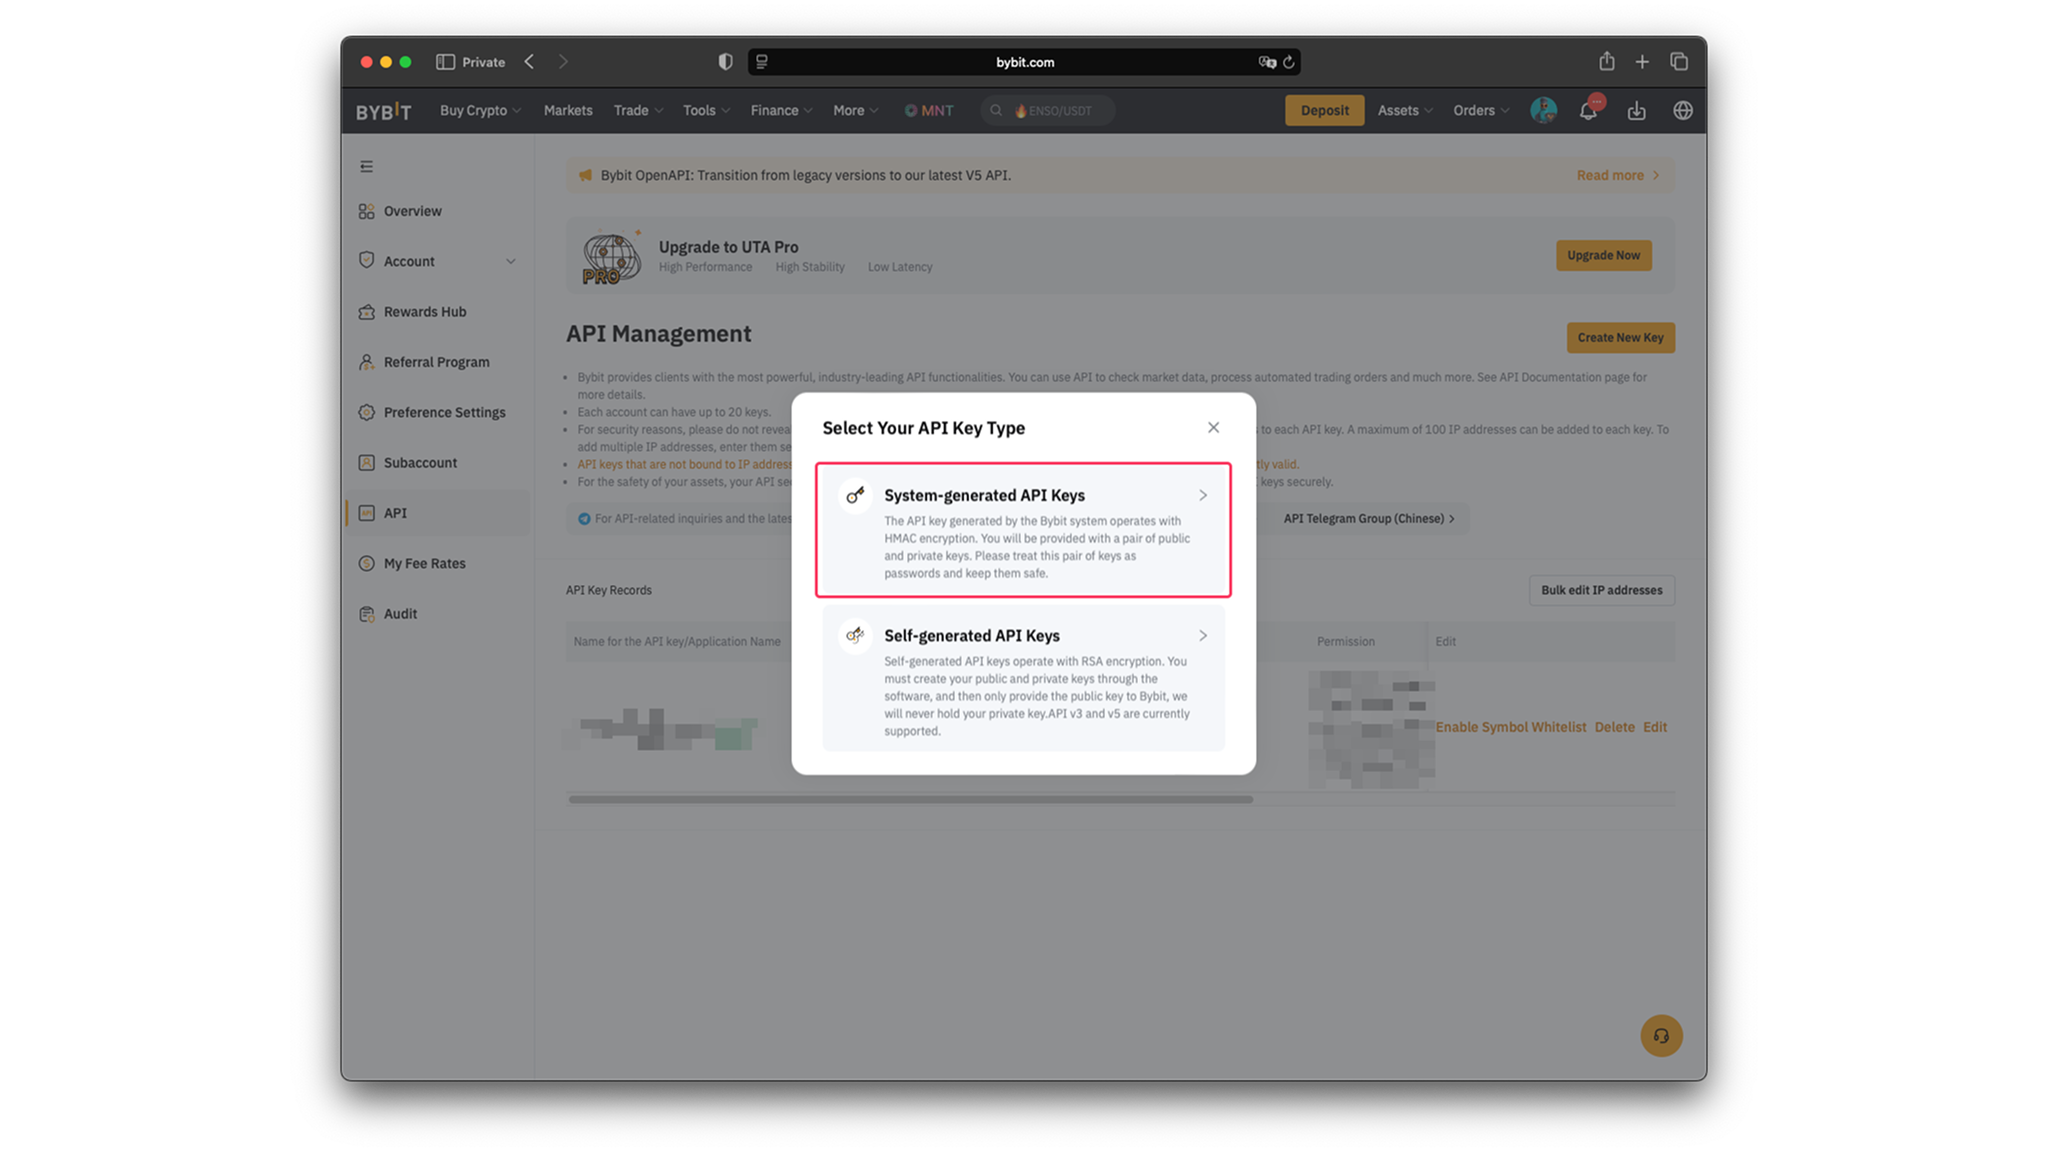Open Audit in the sidebar
2048x1152 pixels.
[437, 614]
